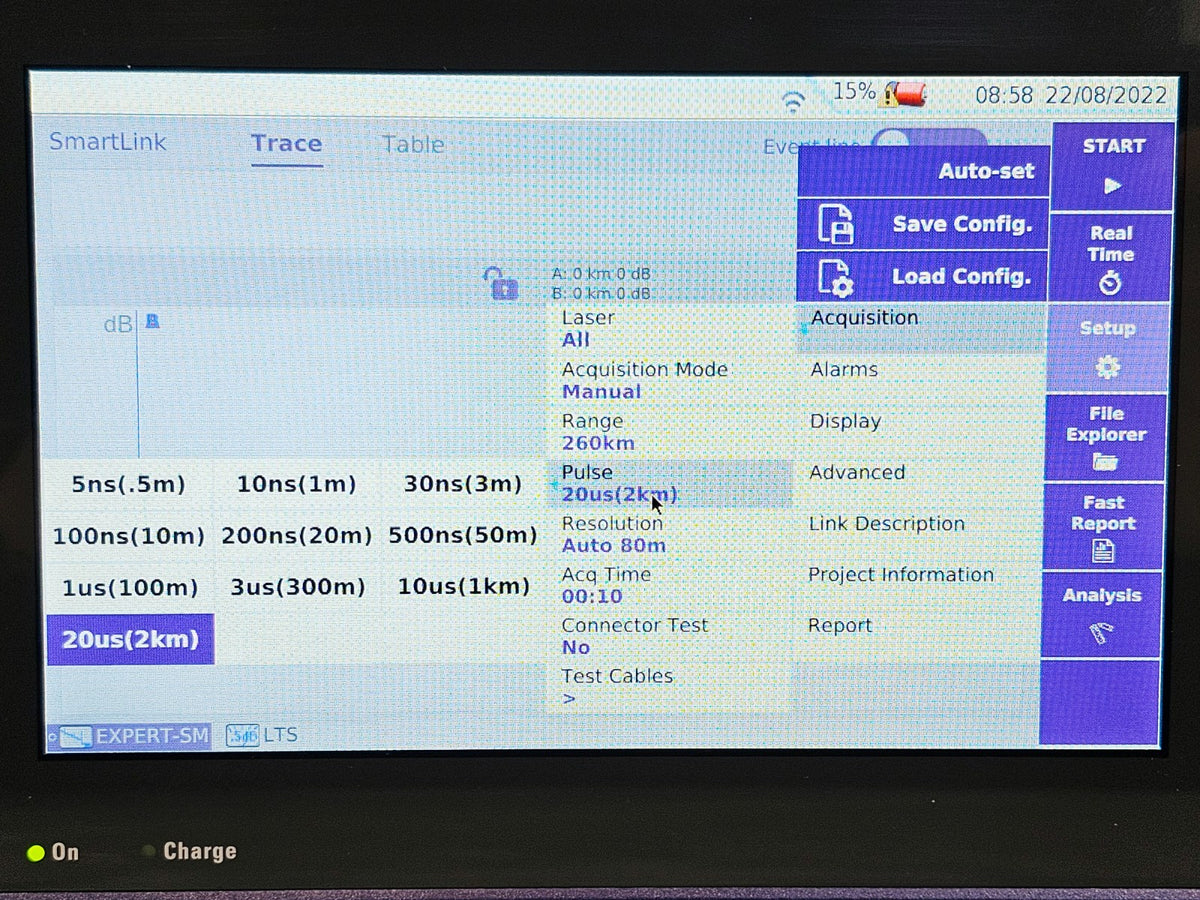Start Real Time mode
This screenshot has width=1200, height=900.
1110,257
